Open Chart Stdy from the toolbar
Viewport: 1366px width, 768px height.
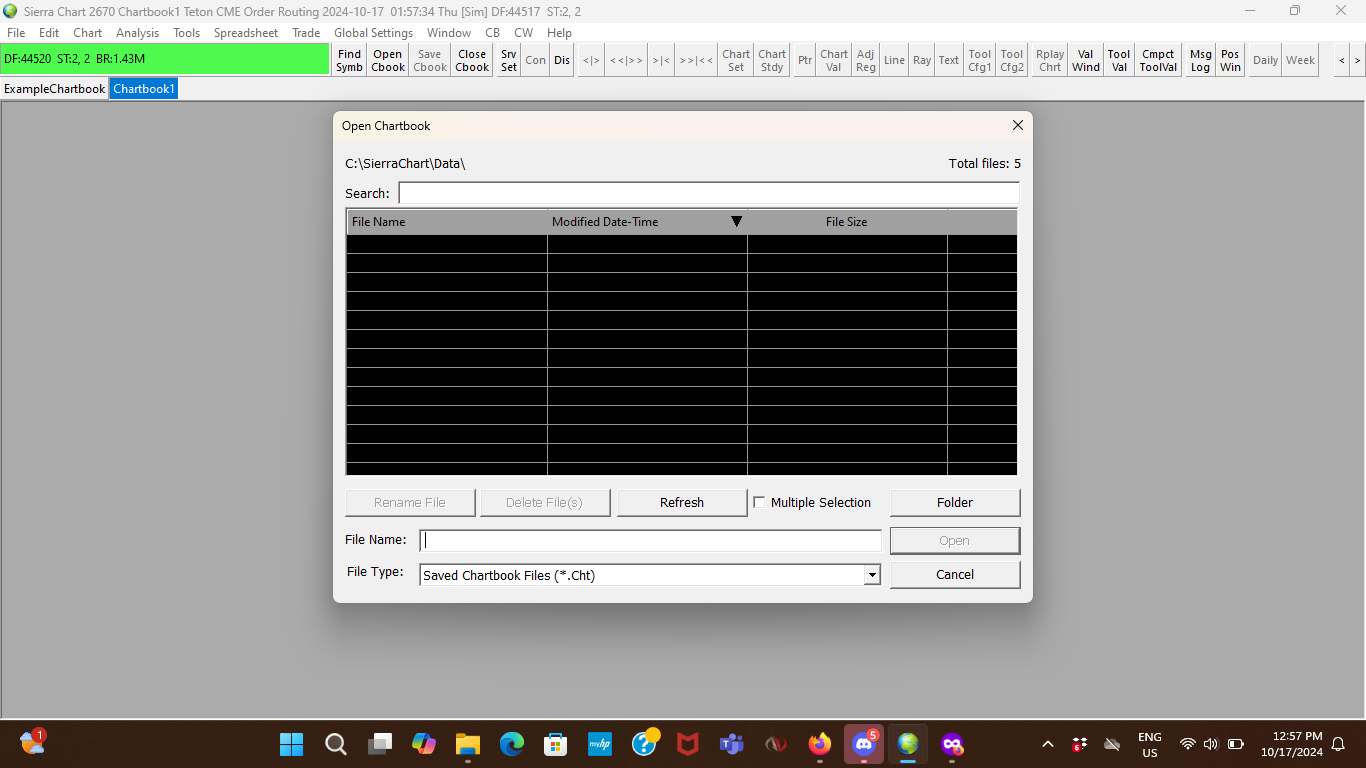[x=772, y=60]
